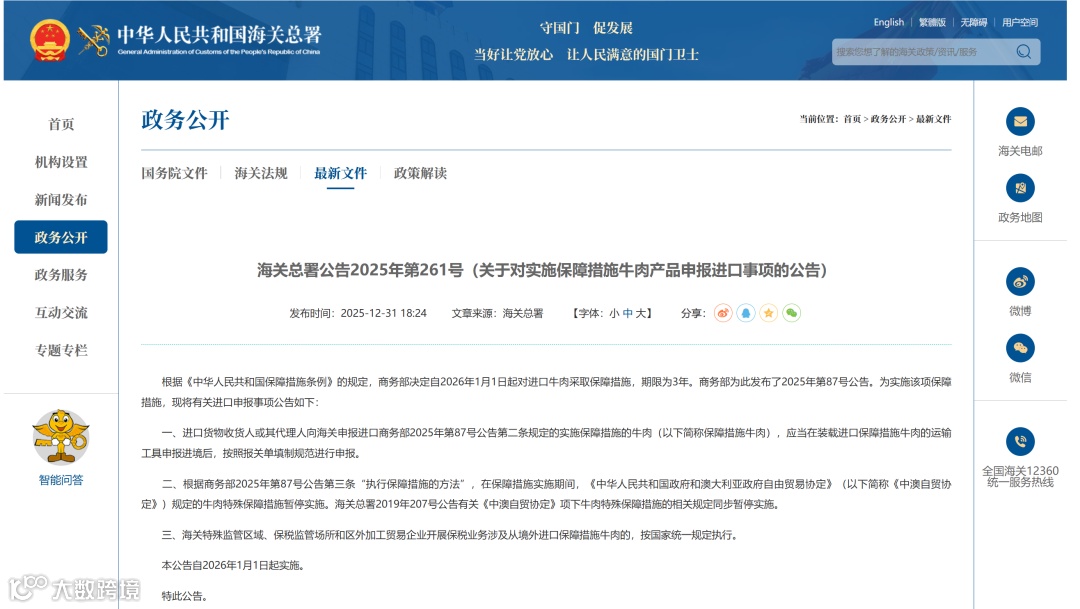Click the search magnifier icon
Viewport: 1080px width, 609px height.
coord(1024,52)
